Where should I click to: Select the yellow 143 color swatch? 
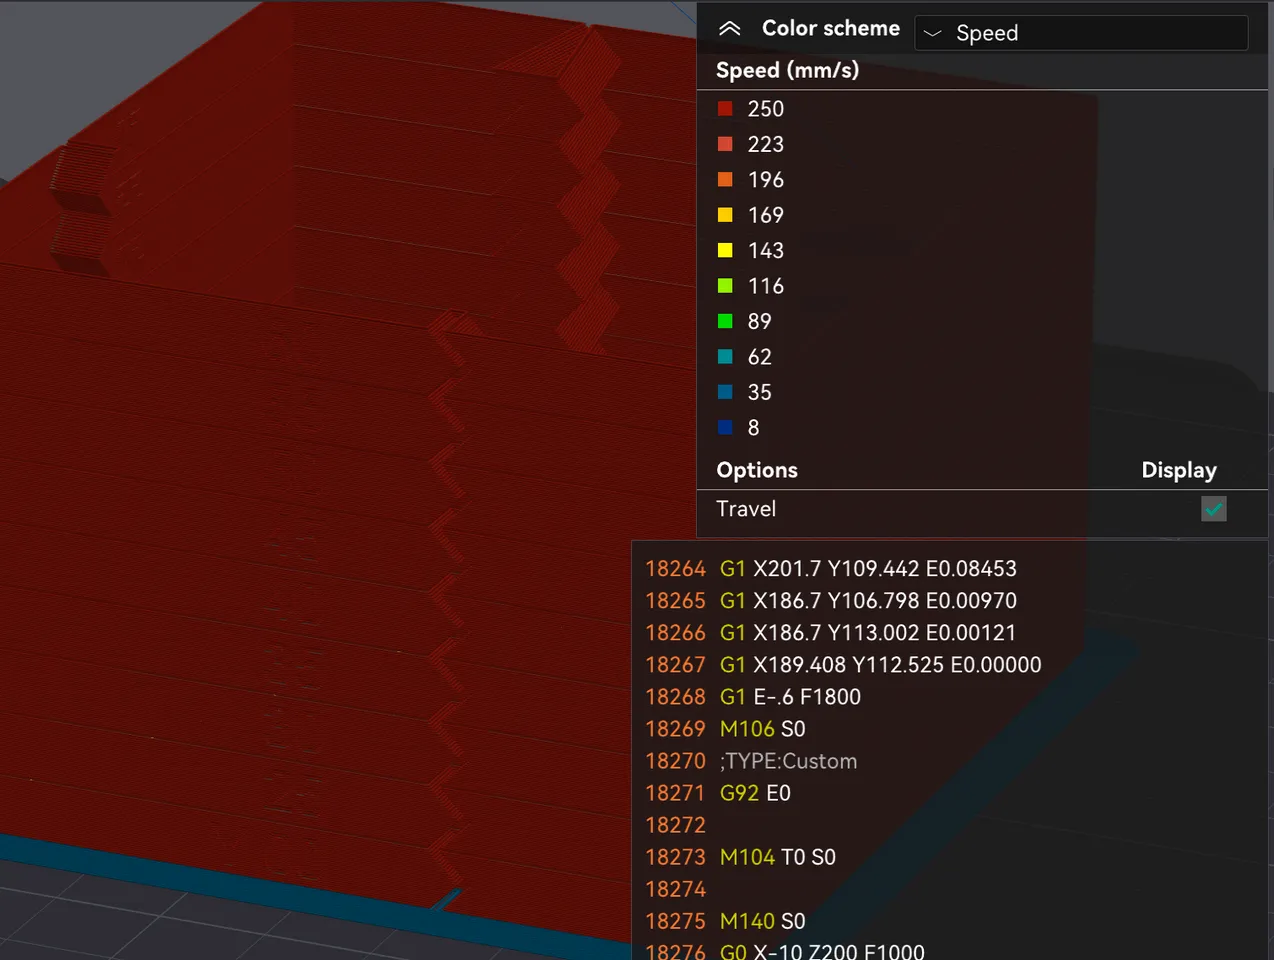[x=725, y=249]
